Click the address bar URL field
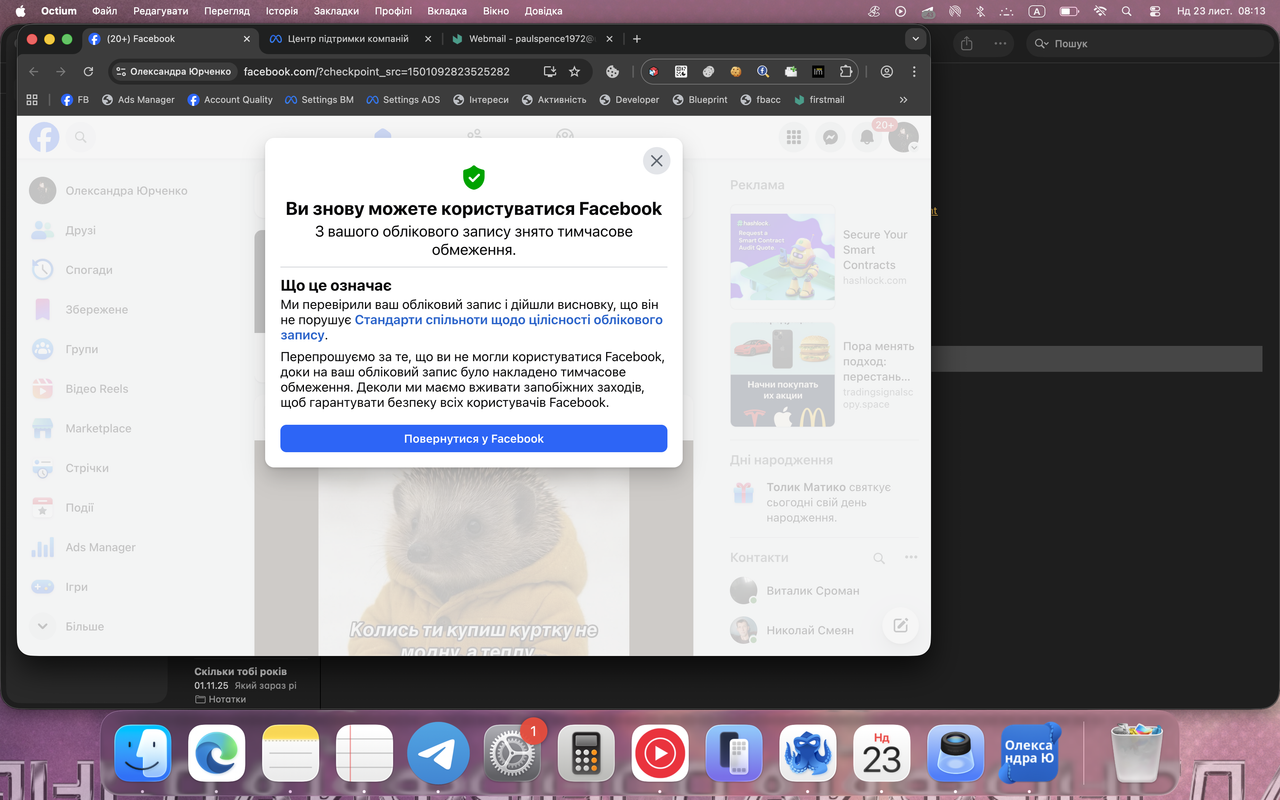 click(x=380, y=72)
